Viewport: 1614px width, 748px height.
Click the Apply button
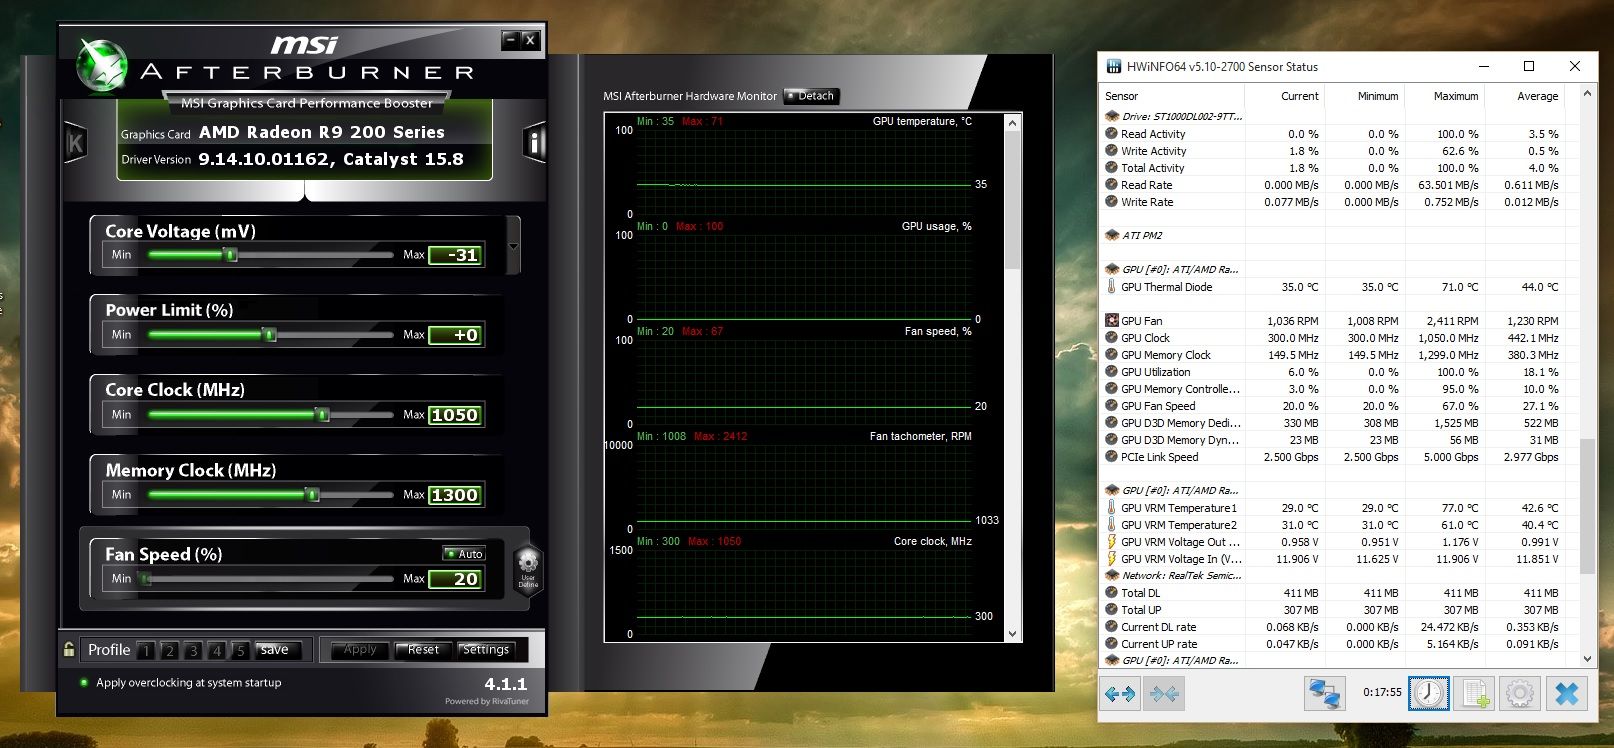pyautogui.click(x=360, y=650)
